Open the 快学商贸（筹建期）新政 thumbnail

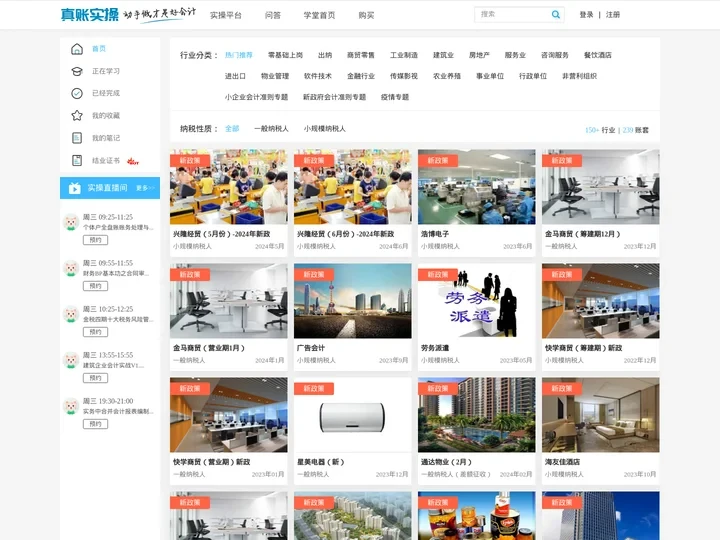[x=601, y=301]
